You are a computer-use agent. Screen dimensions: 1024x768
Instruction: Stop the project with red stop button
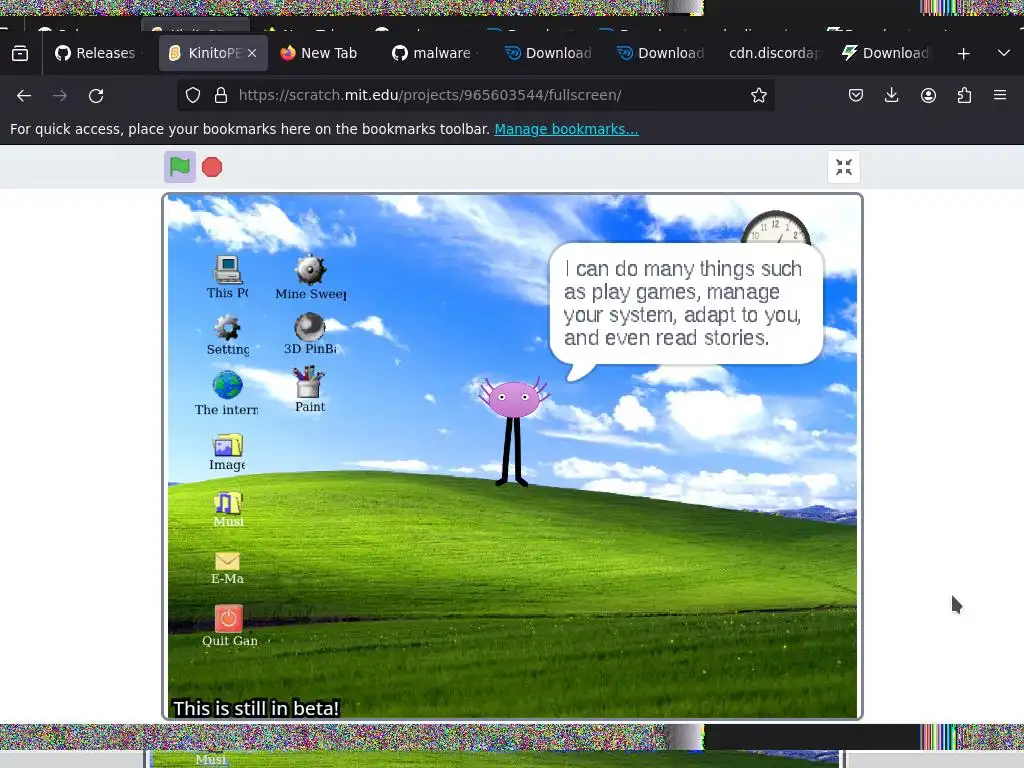(x=212, y=167)
